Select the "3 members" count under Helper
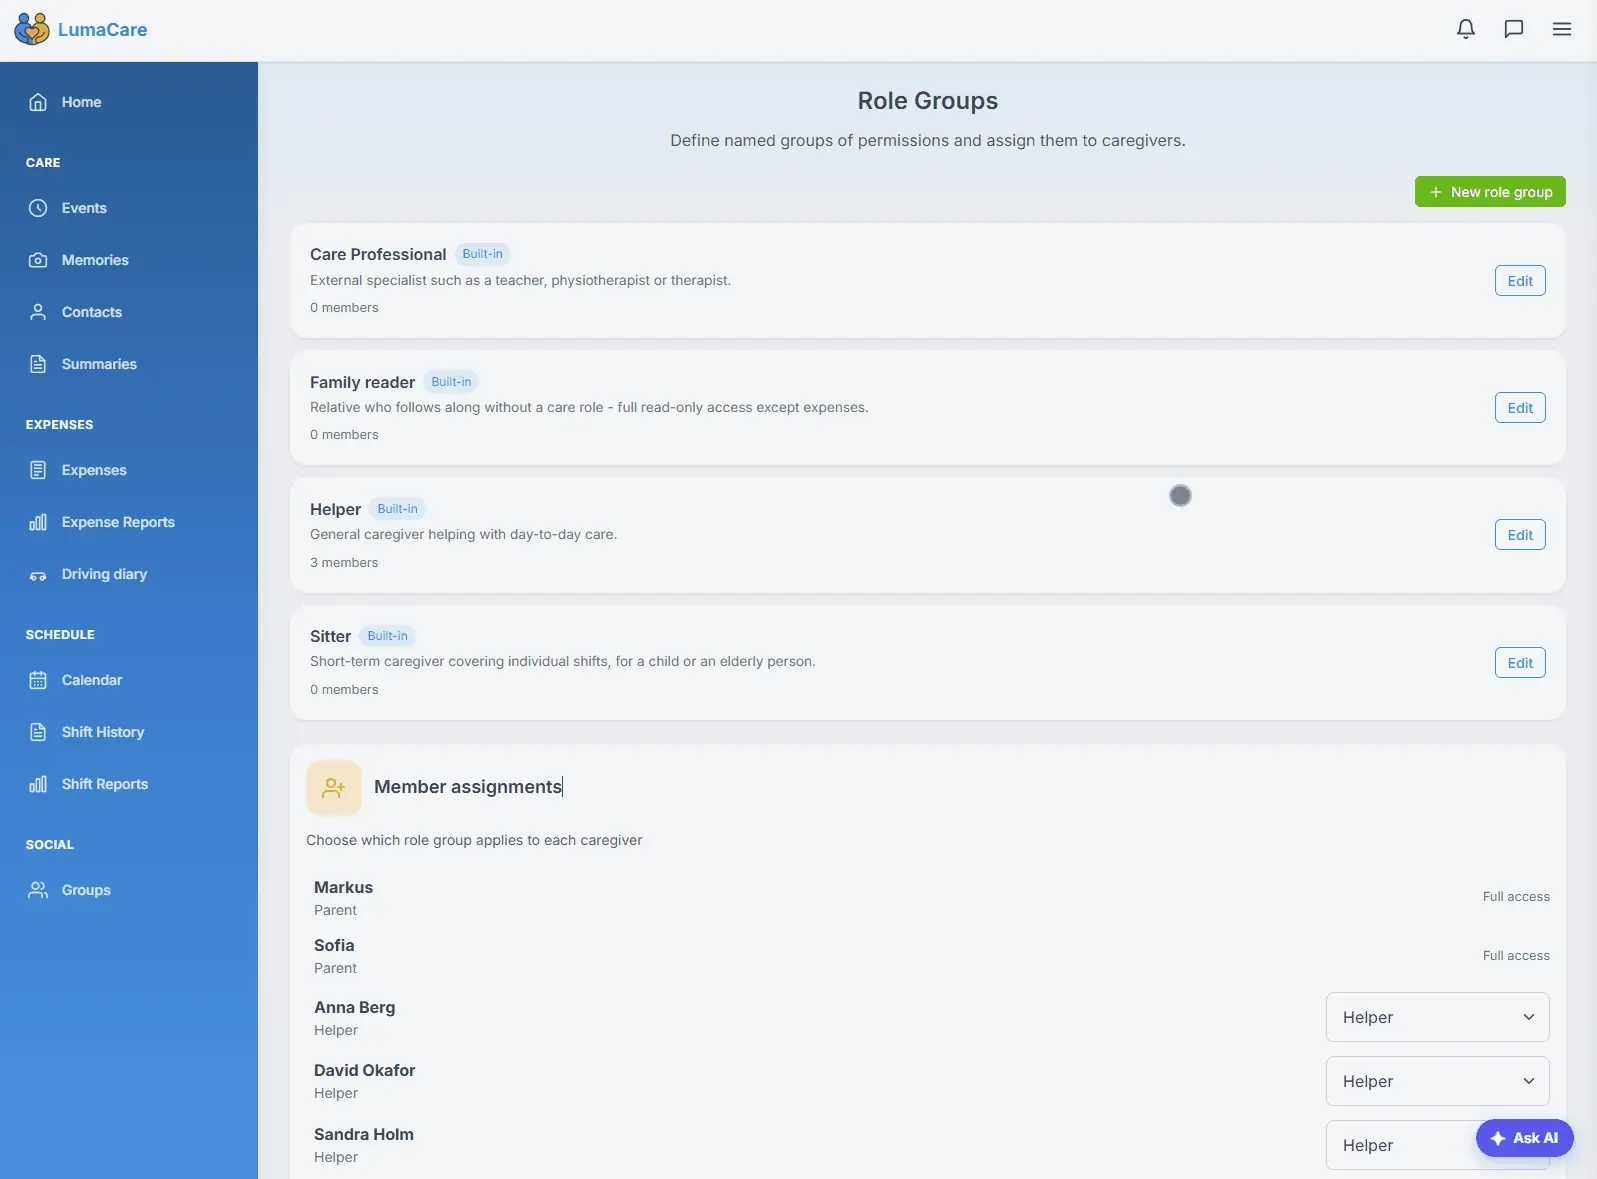1597x1179 pixels. click(344, 563)
